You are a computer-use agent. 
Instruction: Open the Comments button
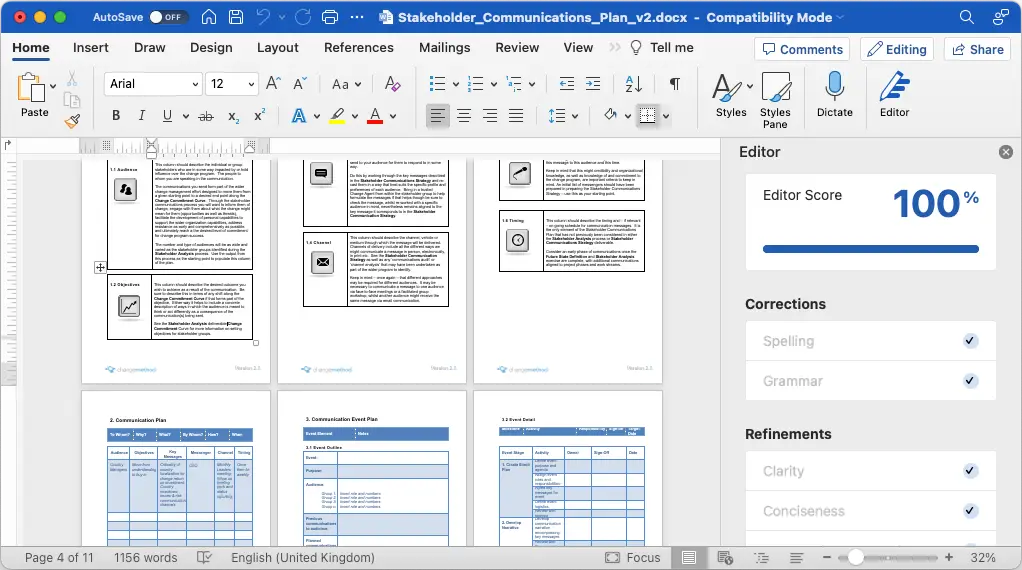802,49
